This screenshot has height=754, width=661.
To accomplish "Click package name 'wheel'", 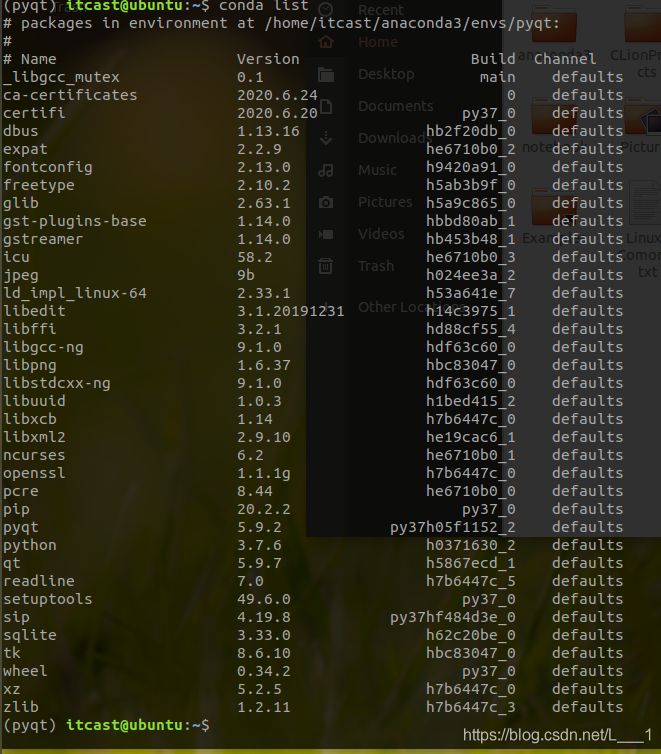I will (25, 671).
